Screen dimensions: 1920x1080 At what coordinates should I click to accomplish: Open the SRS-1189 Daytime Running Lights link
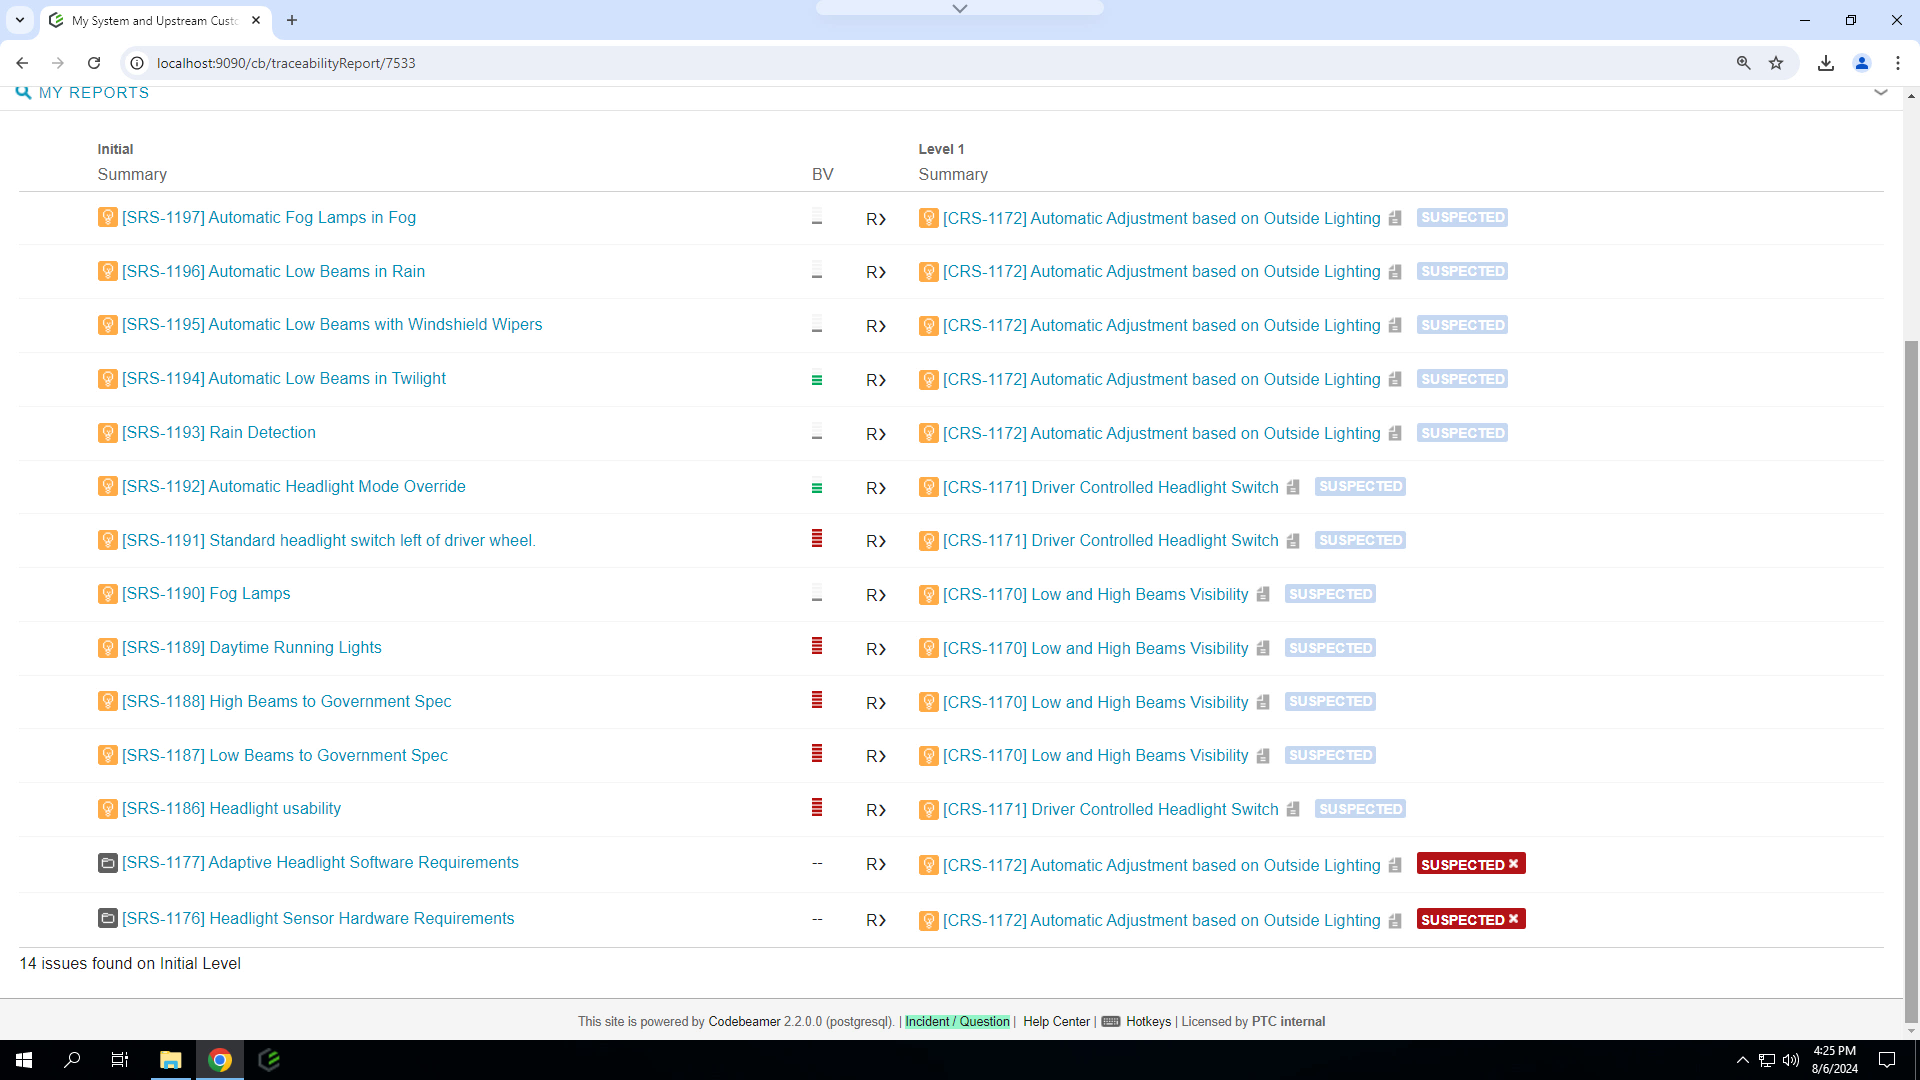coord(252,647)
